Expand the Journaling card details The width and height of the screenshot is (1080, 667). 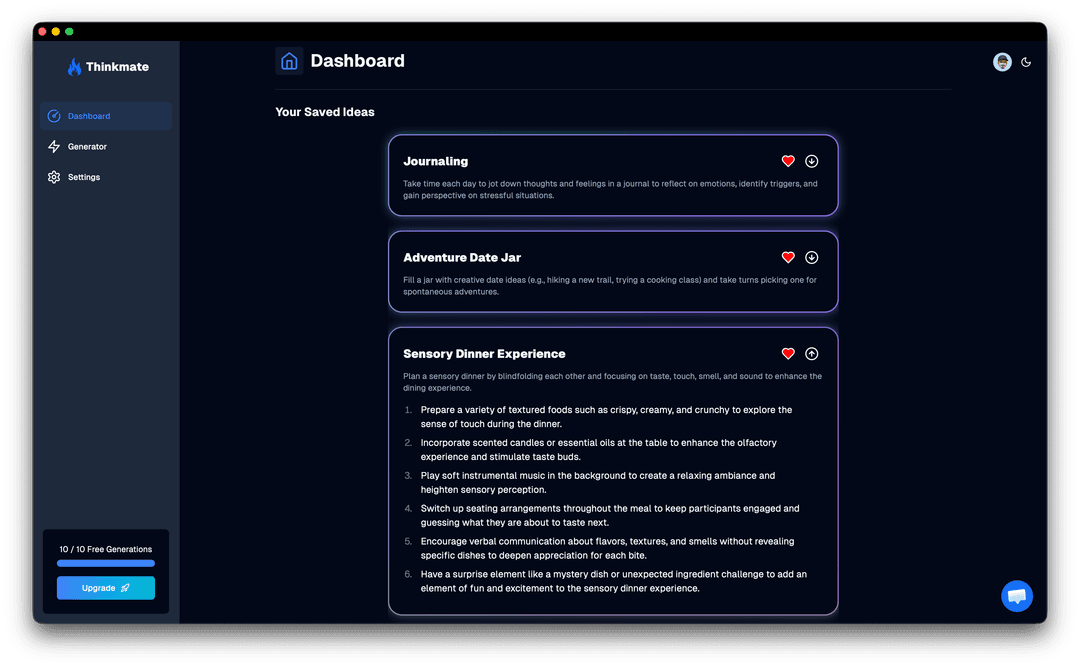[811, 161]
